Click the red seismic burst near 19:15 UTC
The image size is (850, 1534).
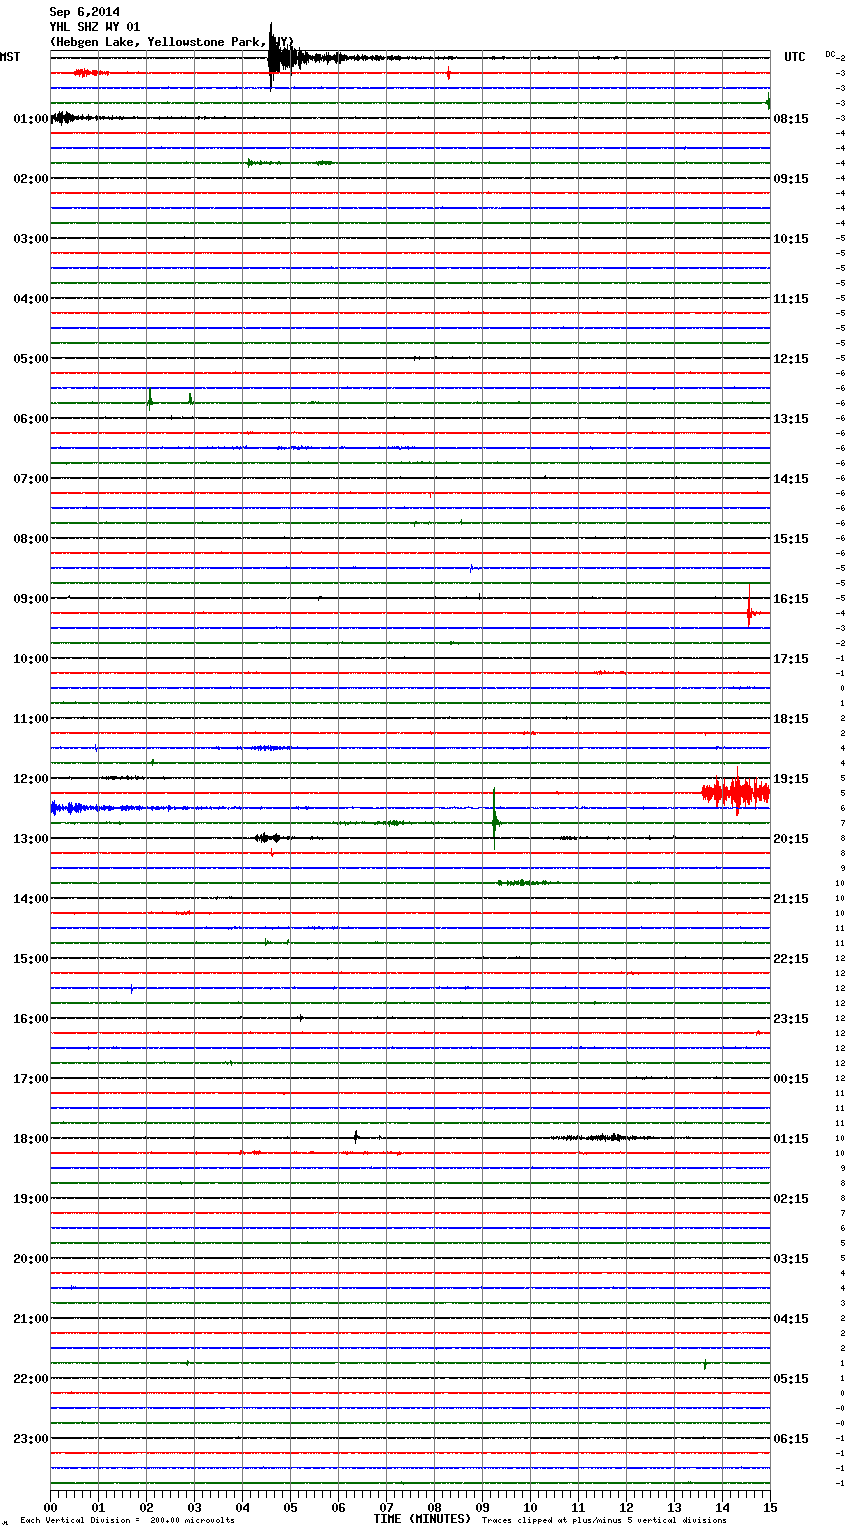(x=736, y=793)
